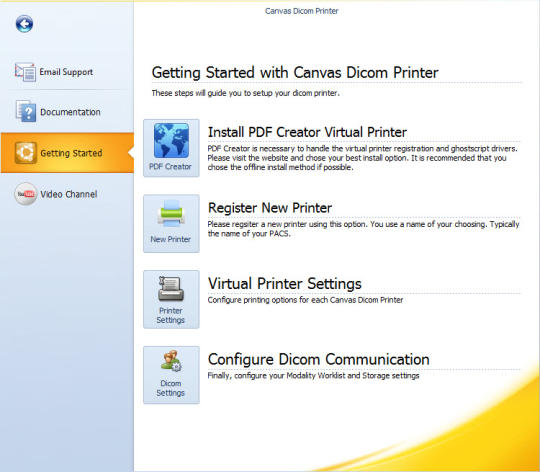Click the New Printer button

point(171,223)
